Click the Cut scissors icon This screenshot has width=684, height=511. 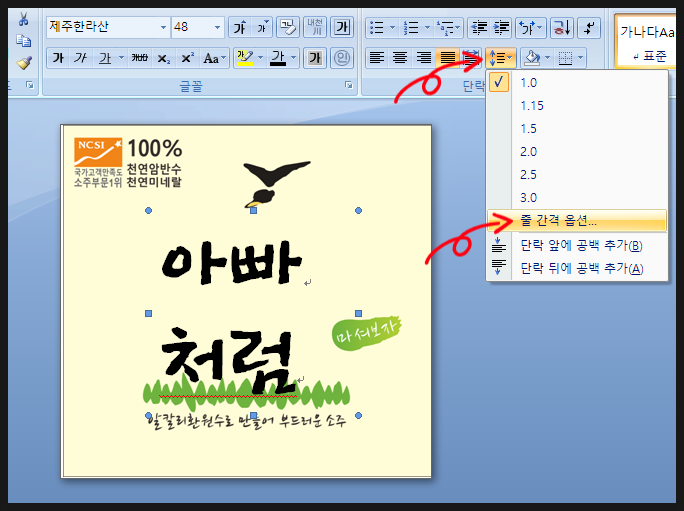point(24,19)
